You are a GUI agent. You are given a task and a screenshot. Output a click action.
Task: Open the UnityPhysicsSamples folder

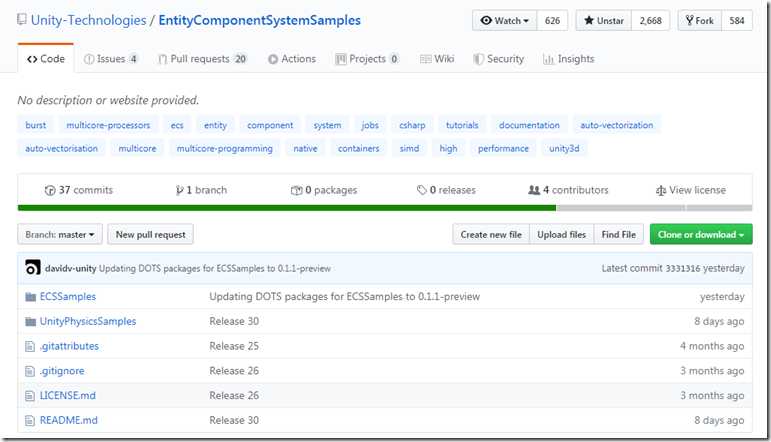(88, 321)
